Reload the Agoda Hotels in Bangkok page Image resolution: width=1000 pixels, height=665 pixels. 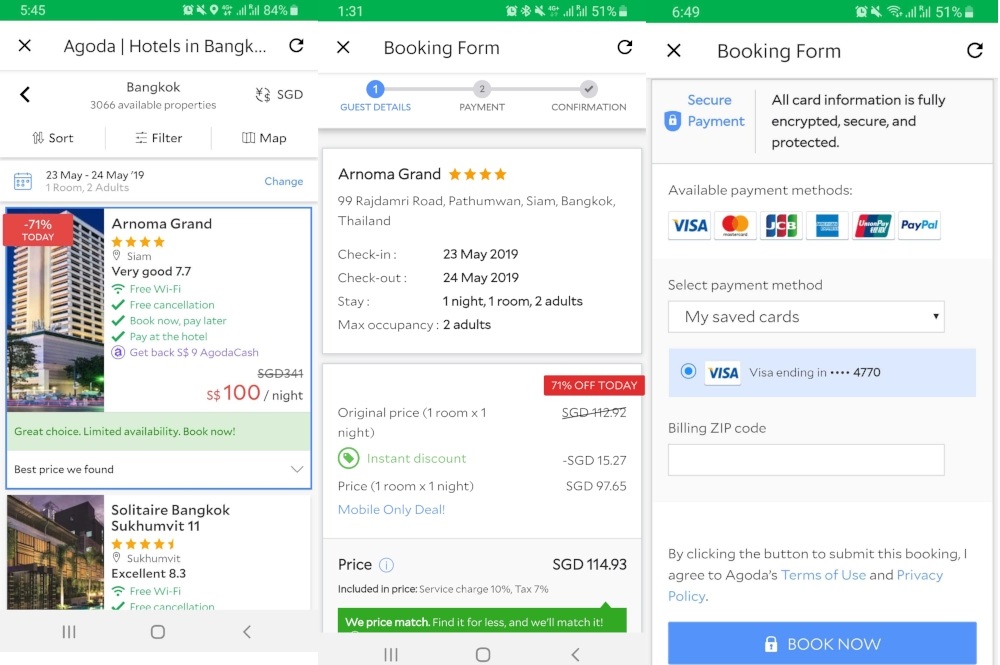click(x=296, y=45)
